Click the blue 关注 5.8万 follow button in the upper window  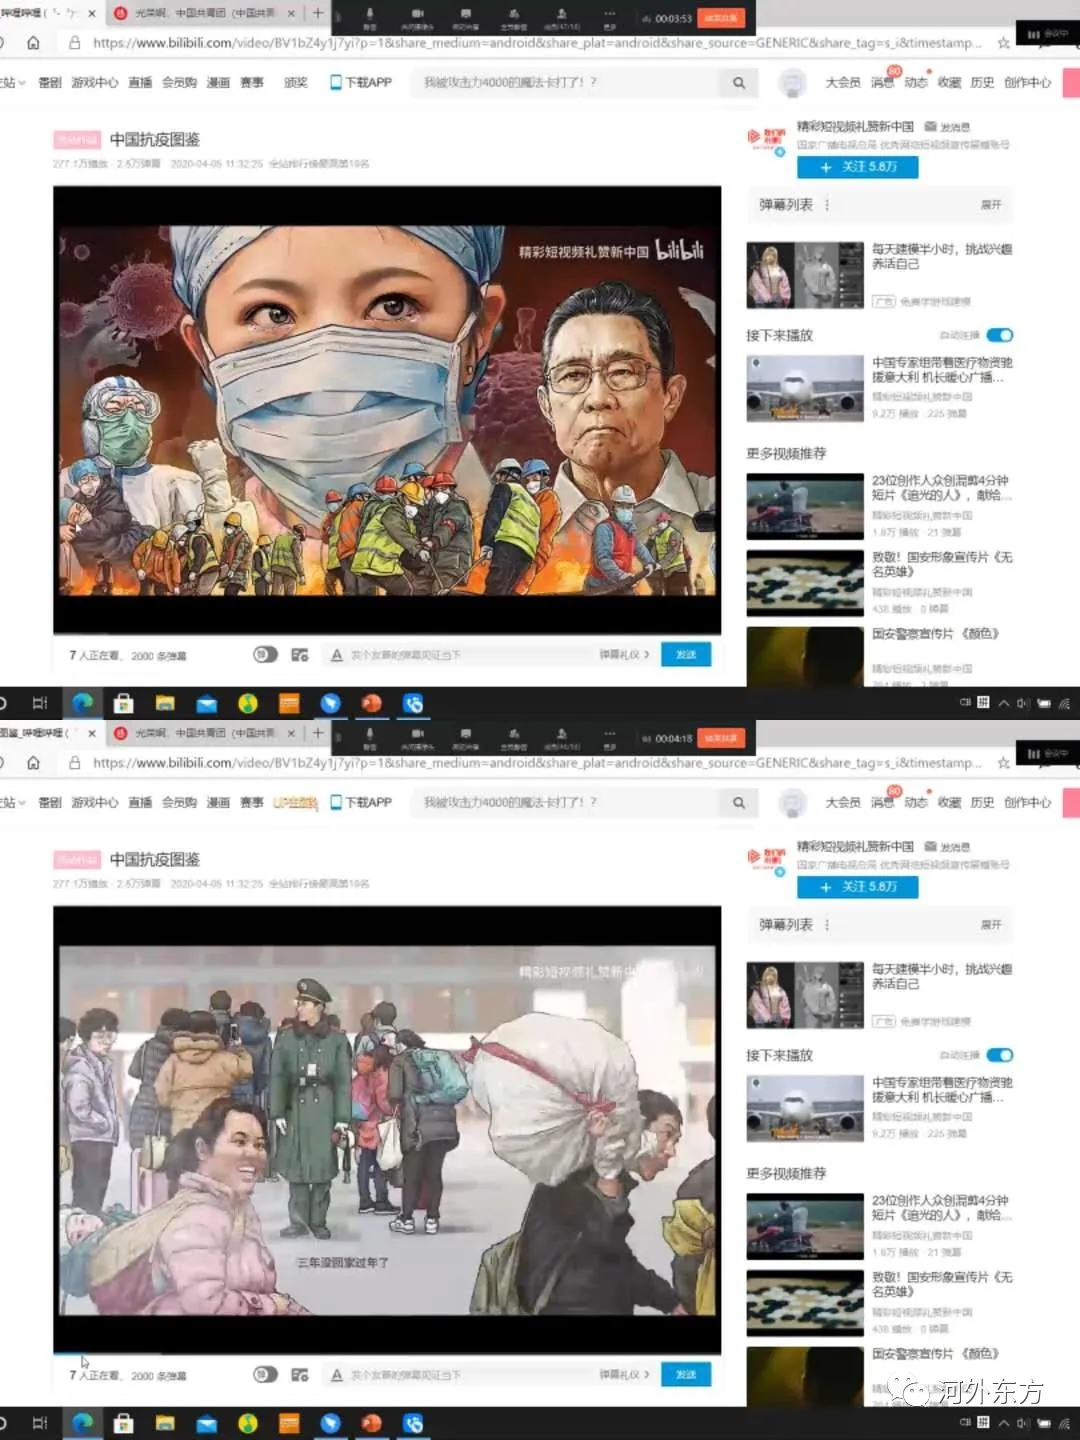pos(857,167)
